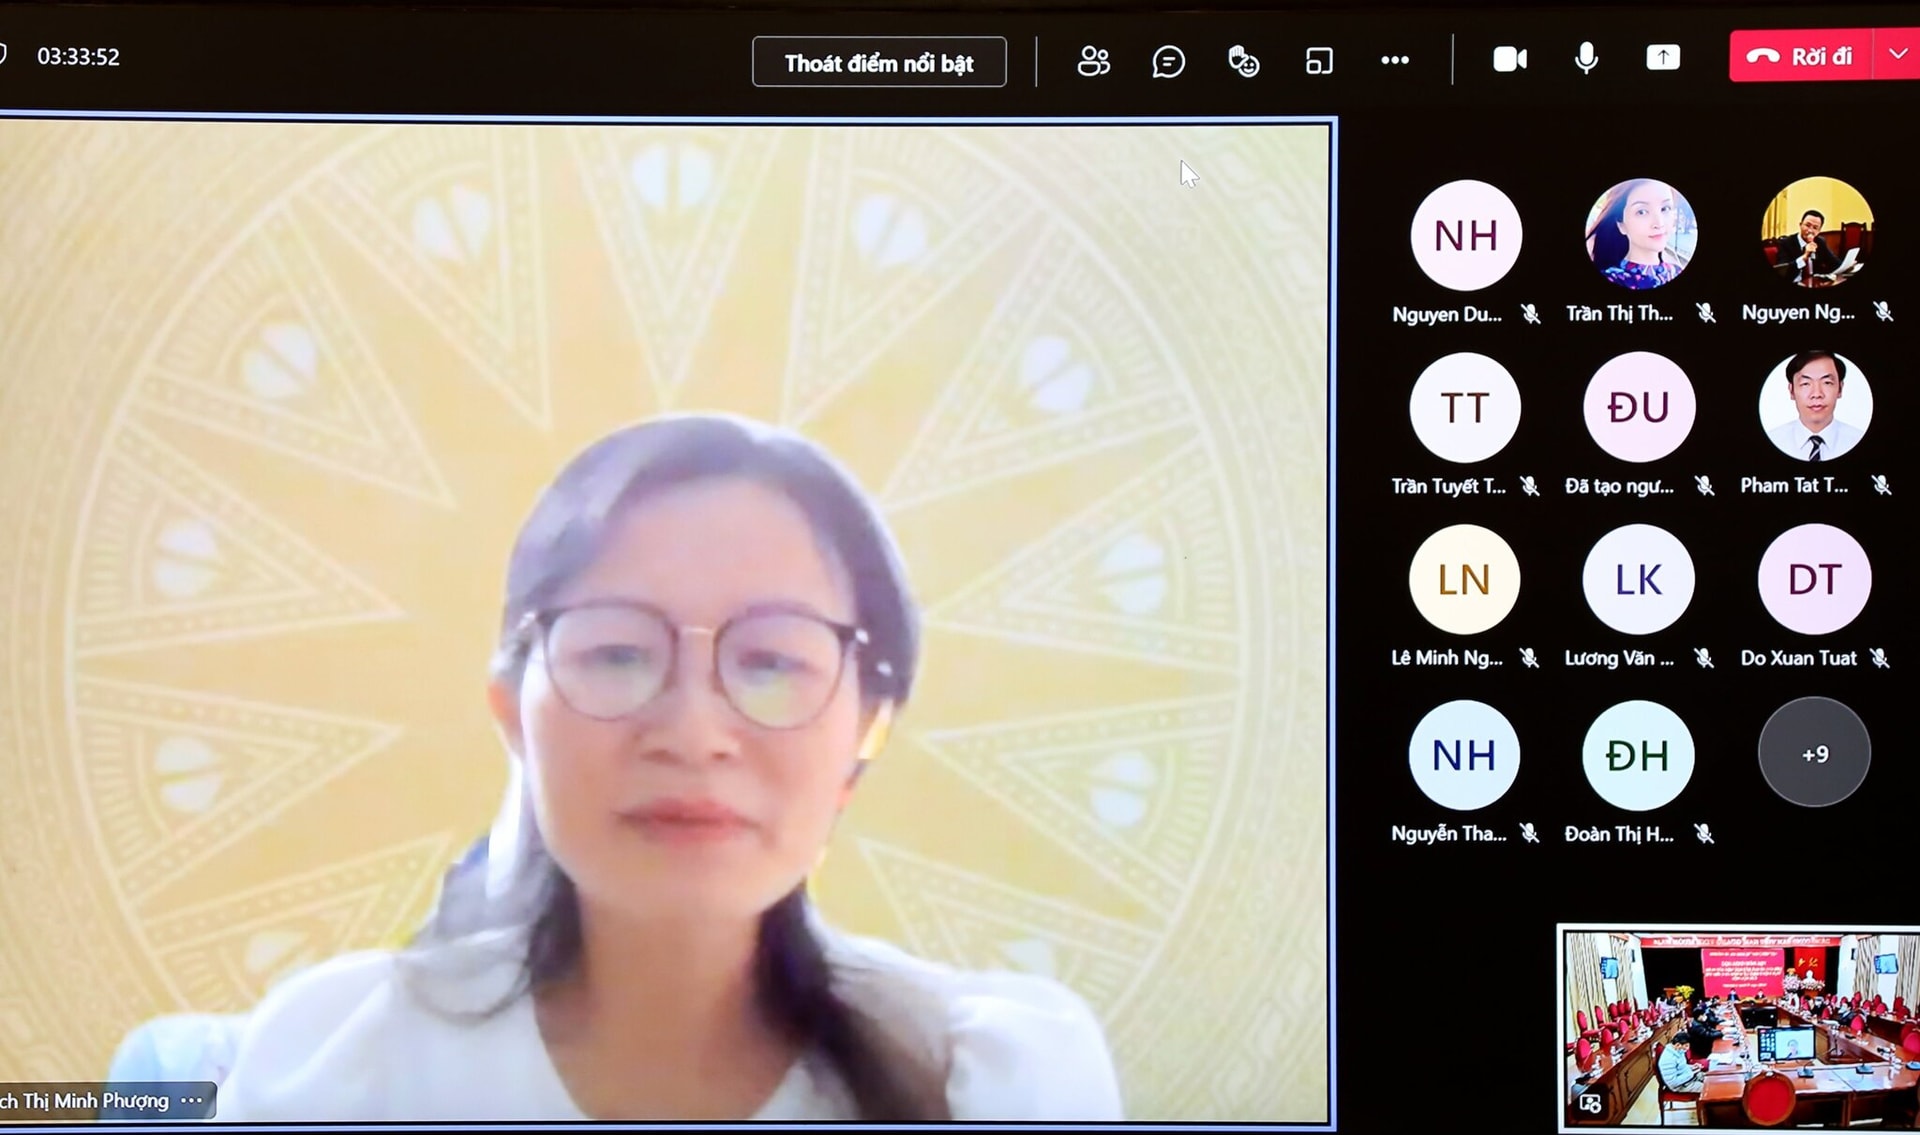Select the TT avatar of Trần Tuyết T...

point(1465,408)
